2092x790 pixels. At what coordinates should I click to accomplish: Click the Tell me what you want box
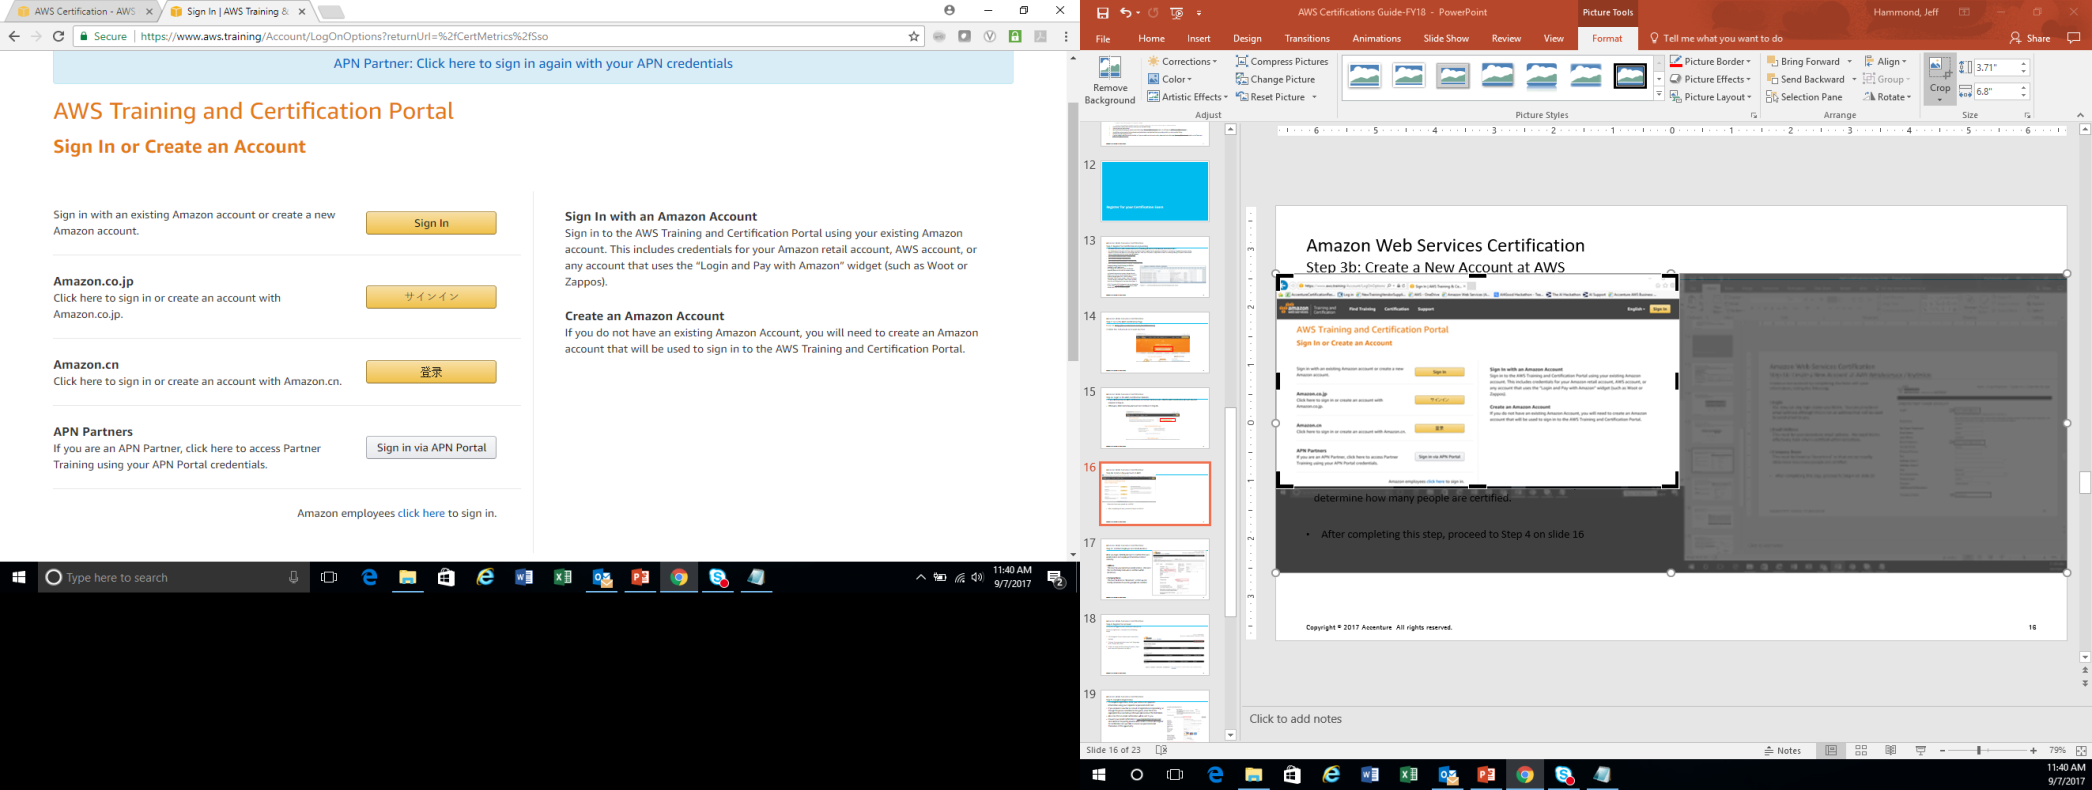[x=1715, y=38]
